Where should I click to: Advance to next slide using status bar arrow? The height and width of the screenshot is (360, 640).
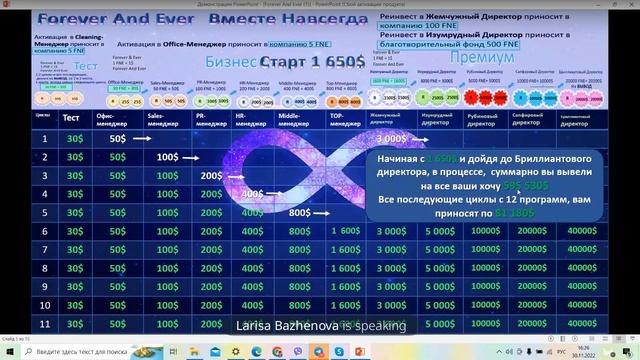coord(575,339)
